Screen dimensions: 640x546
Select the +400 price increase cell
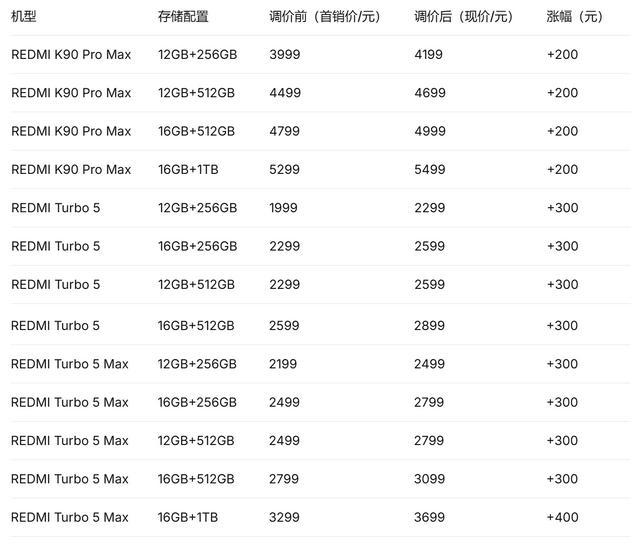[x=563, y=517]
